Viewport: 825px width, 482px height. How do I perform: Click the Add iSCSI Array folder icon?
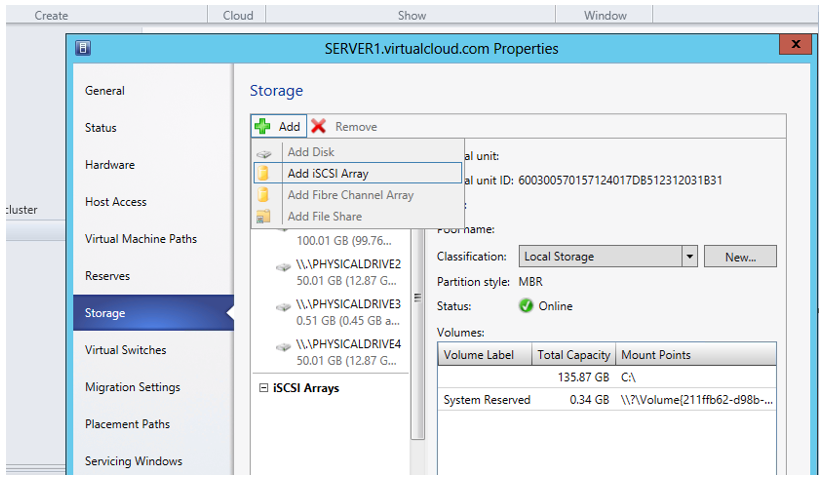(264, 174)
